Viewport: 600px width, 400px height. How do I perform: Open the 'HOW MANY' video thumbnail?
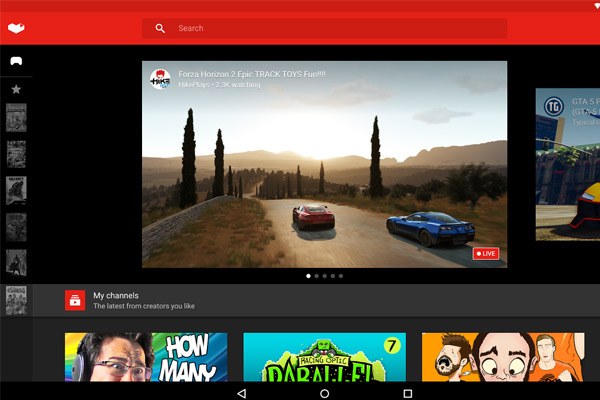coord(146,357)
